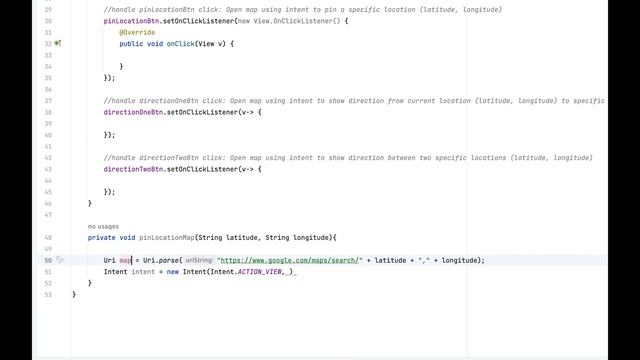Screen dimensions: 640x360
Task: Click the 'public void' keywords on line 32
Action: [x=141, y=44]
